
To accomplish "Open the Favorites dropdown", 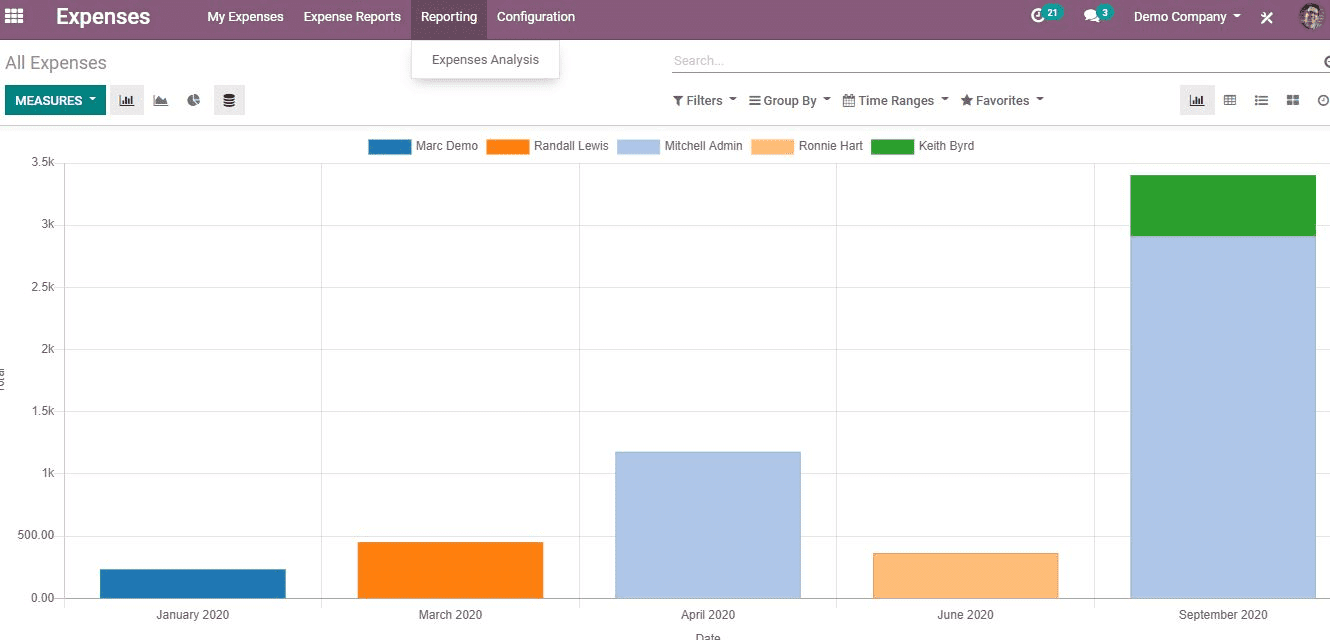I will point(1002,100).
